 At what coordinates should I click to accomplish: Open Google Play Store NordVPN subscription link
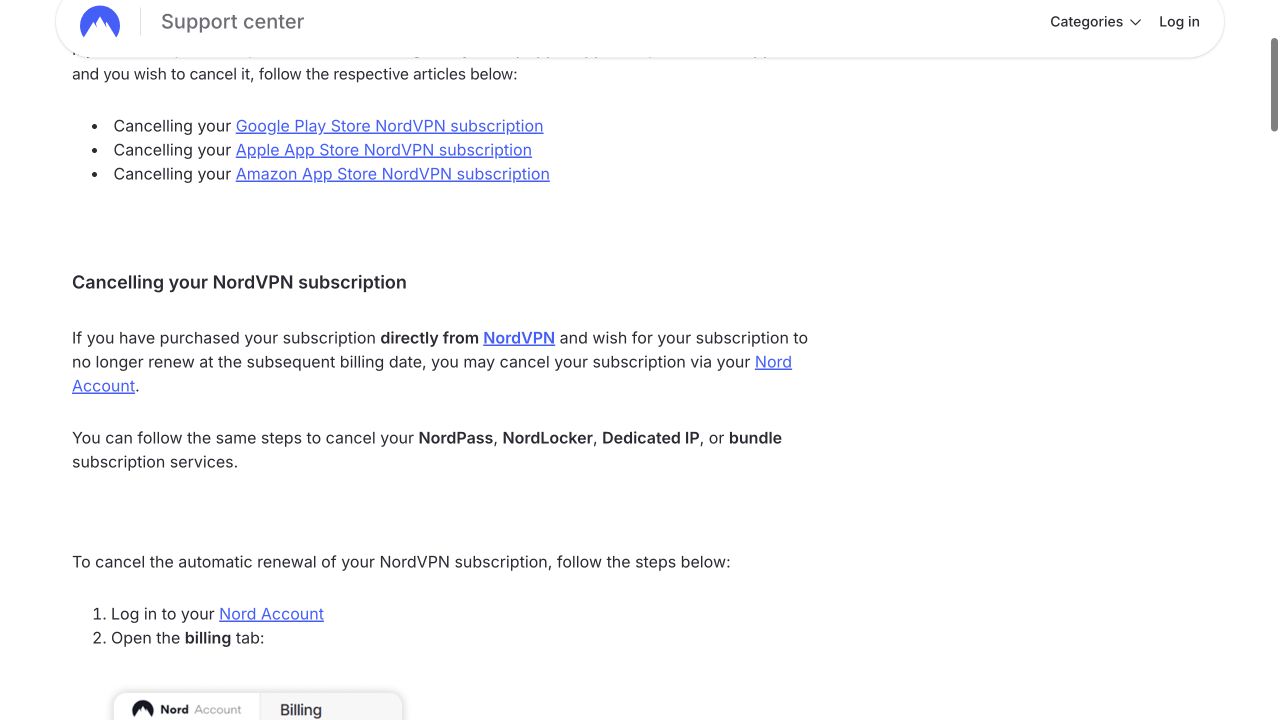(389, 126)
